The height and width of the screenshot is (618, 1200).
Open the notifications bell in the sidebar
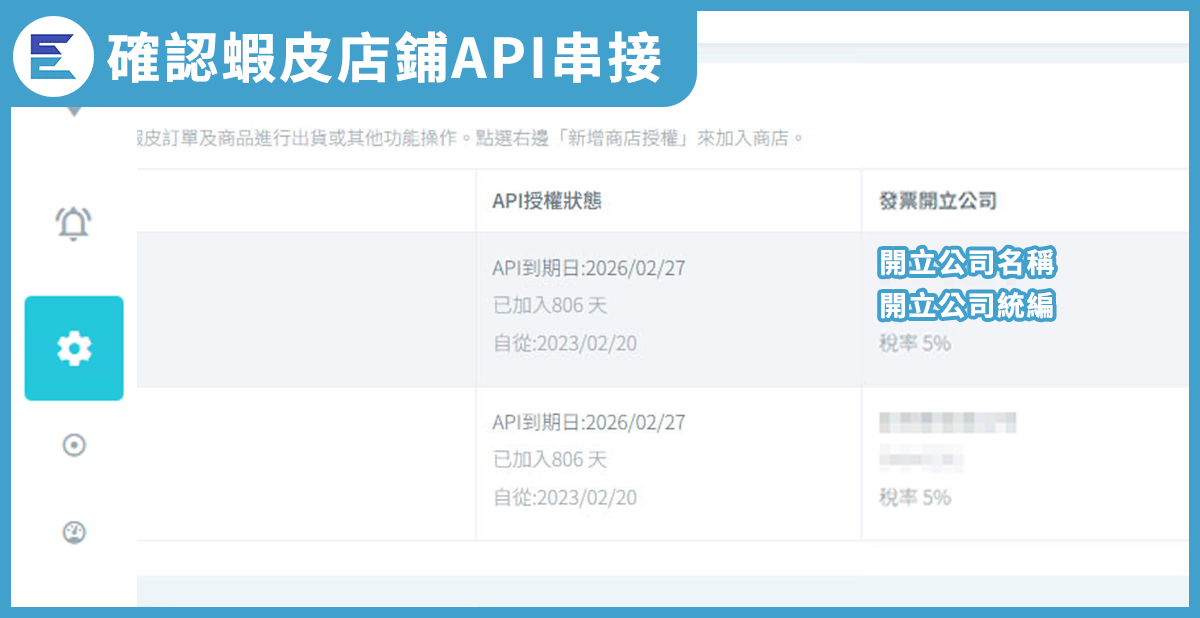(x=74, y=223)
